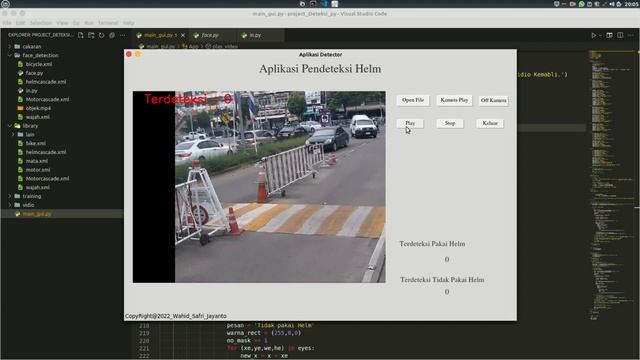Open wajah.xml under library
The height and width of the screenshot is (360, 640).
coord(38,187)
